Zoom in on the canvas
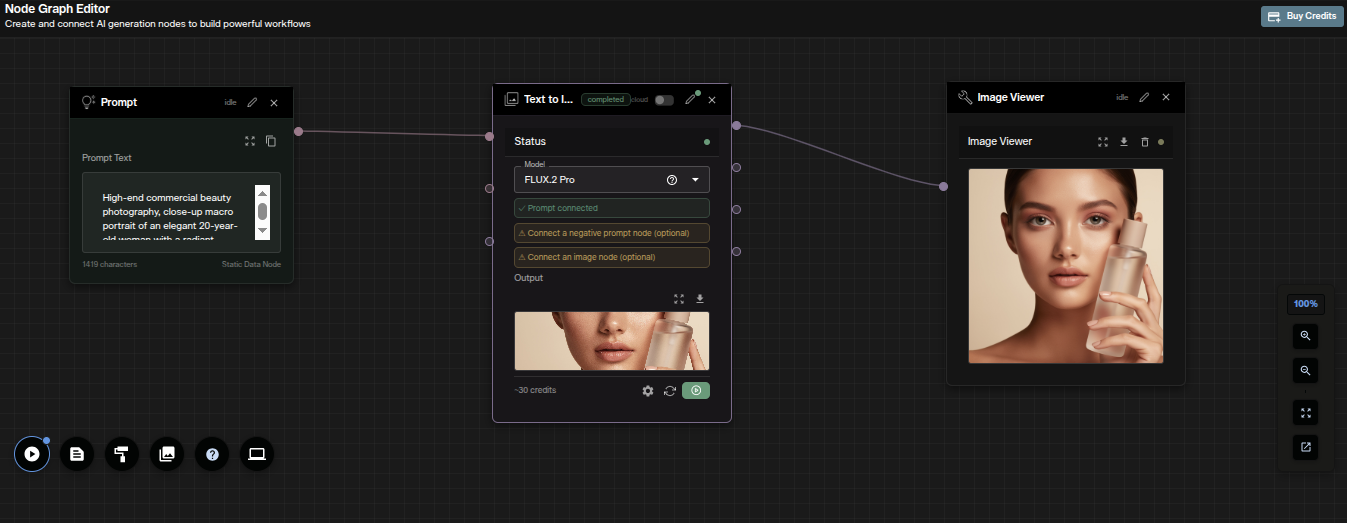The image size is (1347, 523). click(x=1306, y=336)
